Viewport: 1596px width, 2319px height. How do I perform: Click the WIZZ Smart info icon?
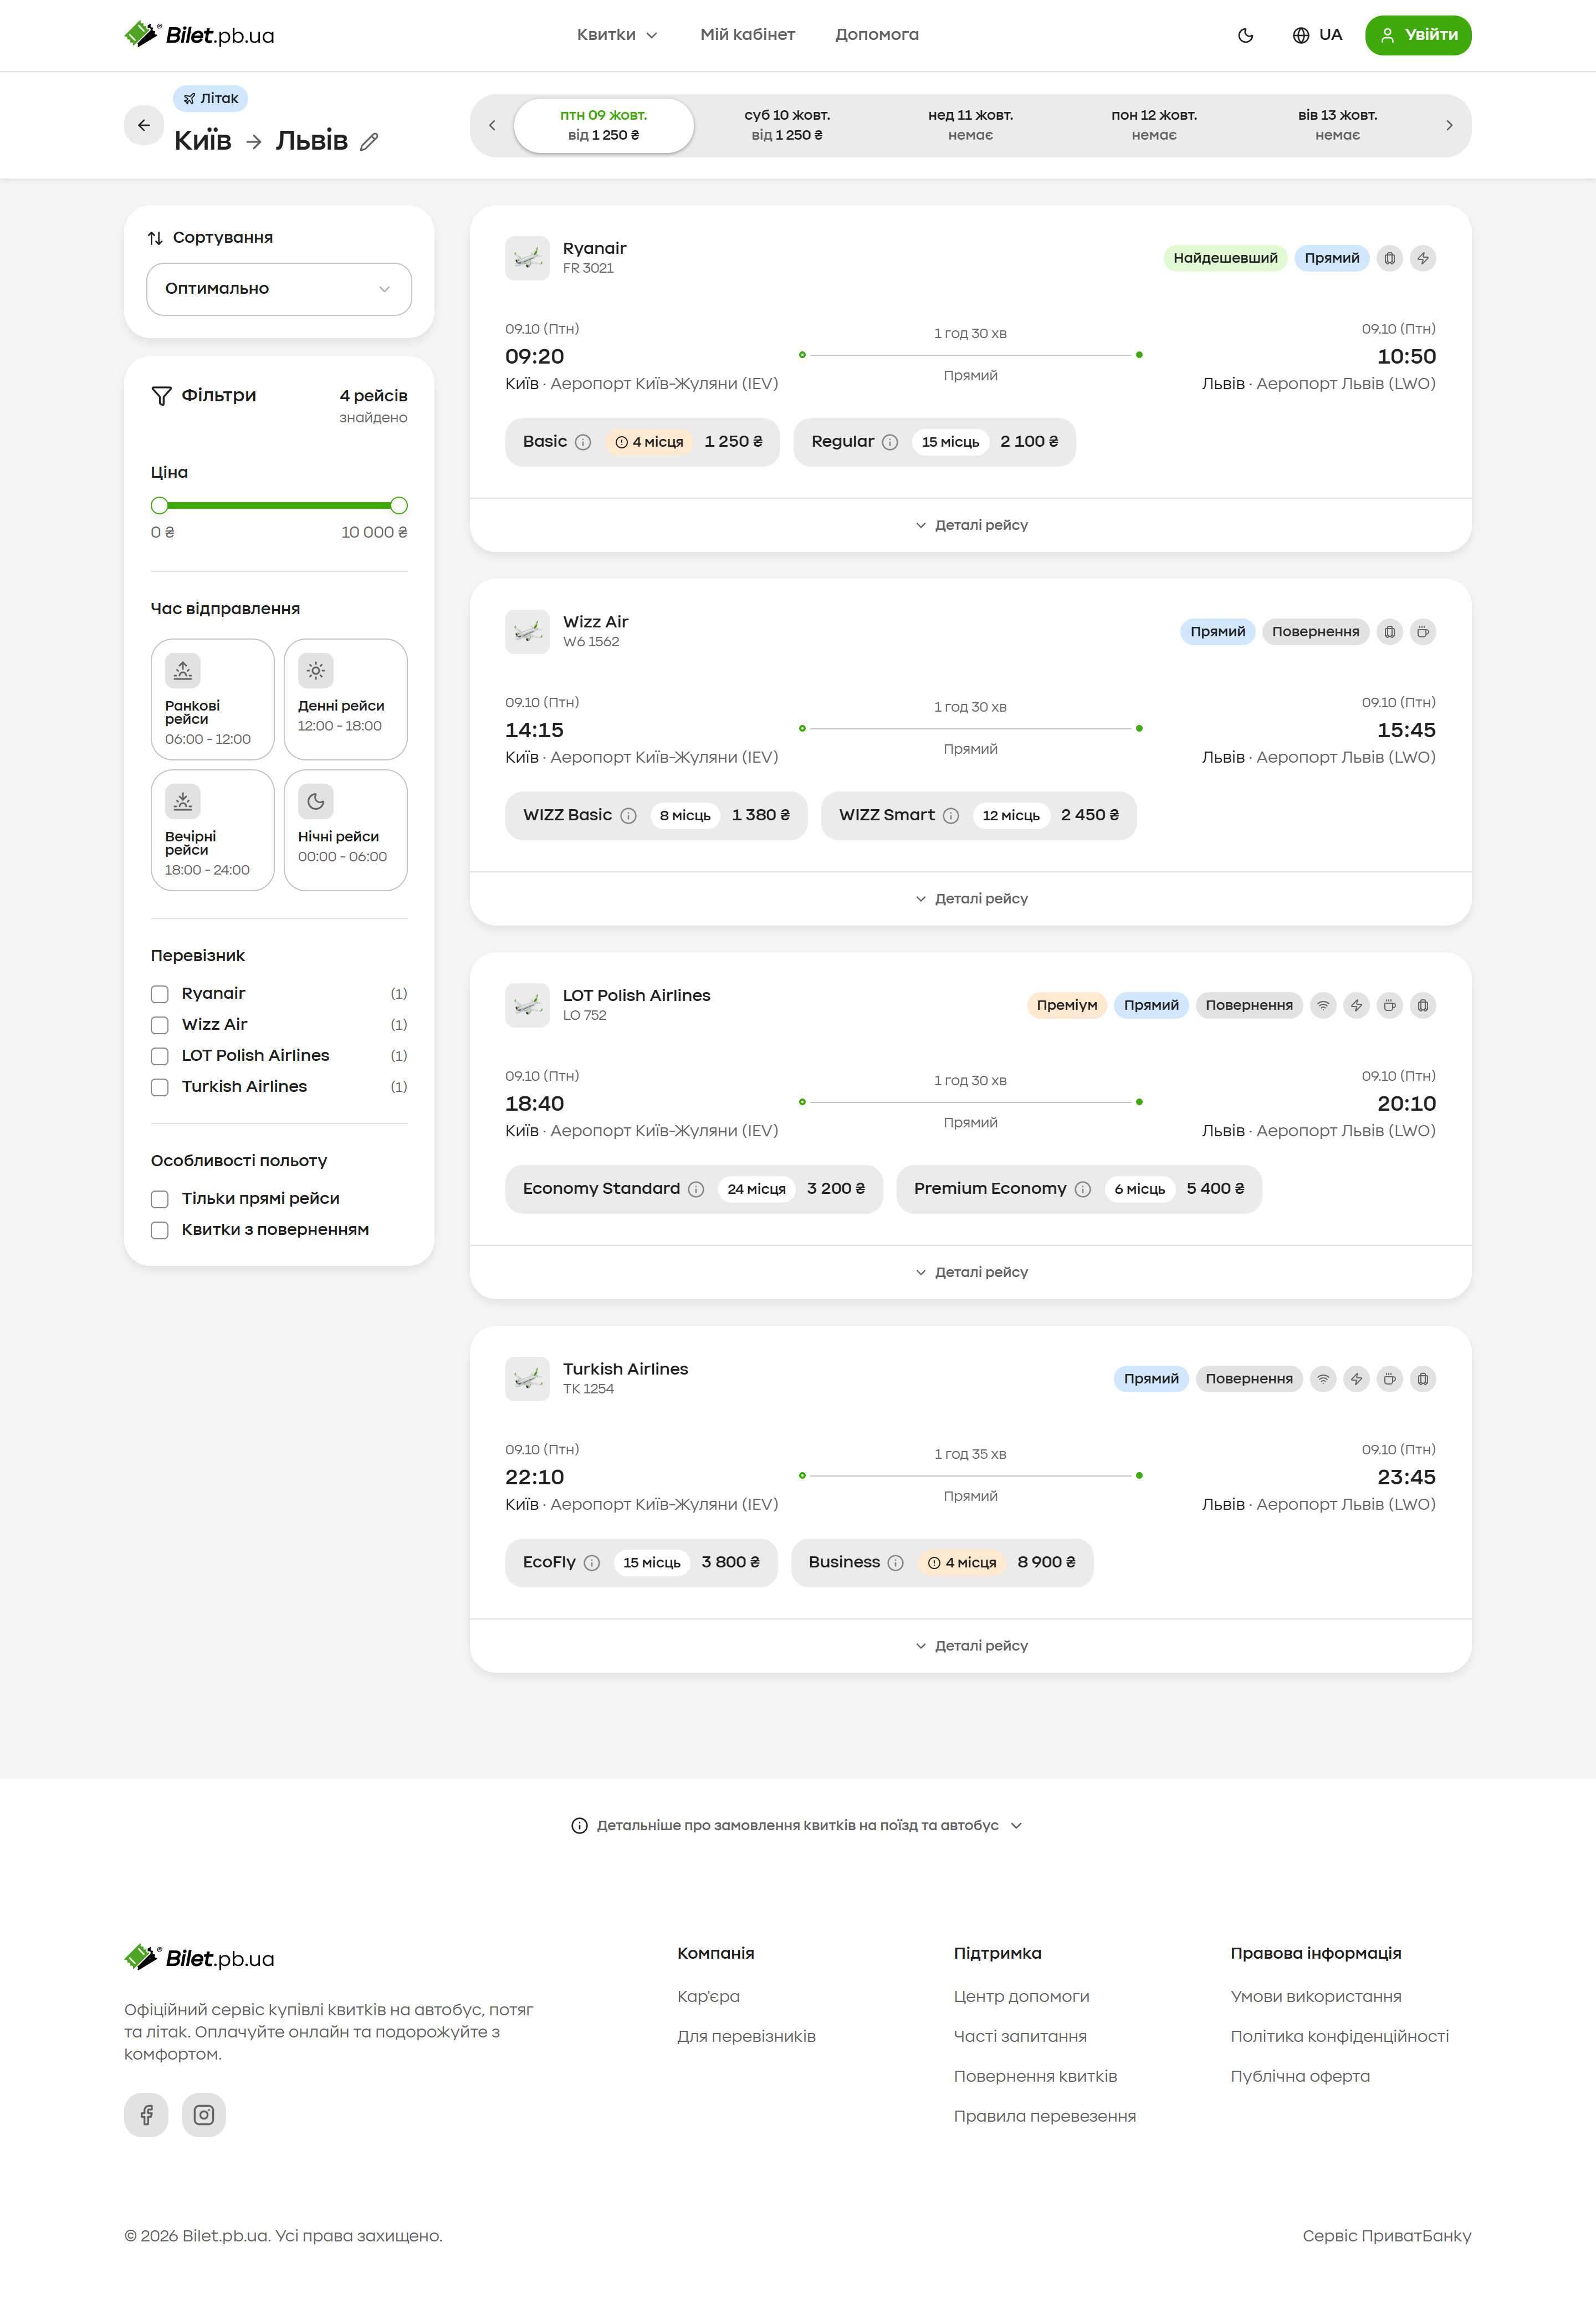point(951,816)
